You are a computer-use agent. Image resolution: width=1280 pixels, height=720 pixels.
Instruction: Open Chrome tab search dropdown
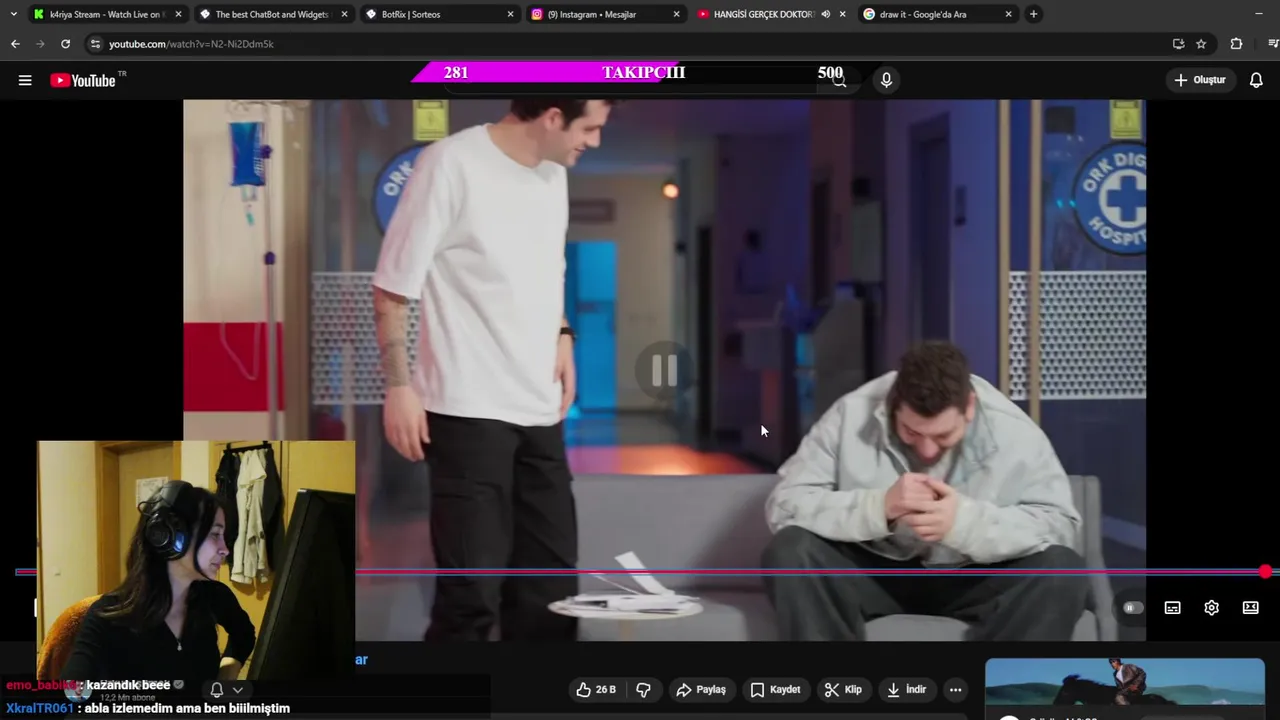[13, 14]
